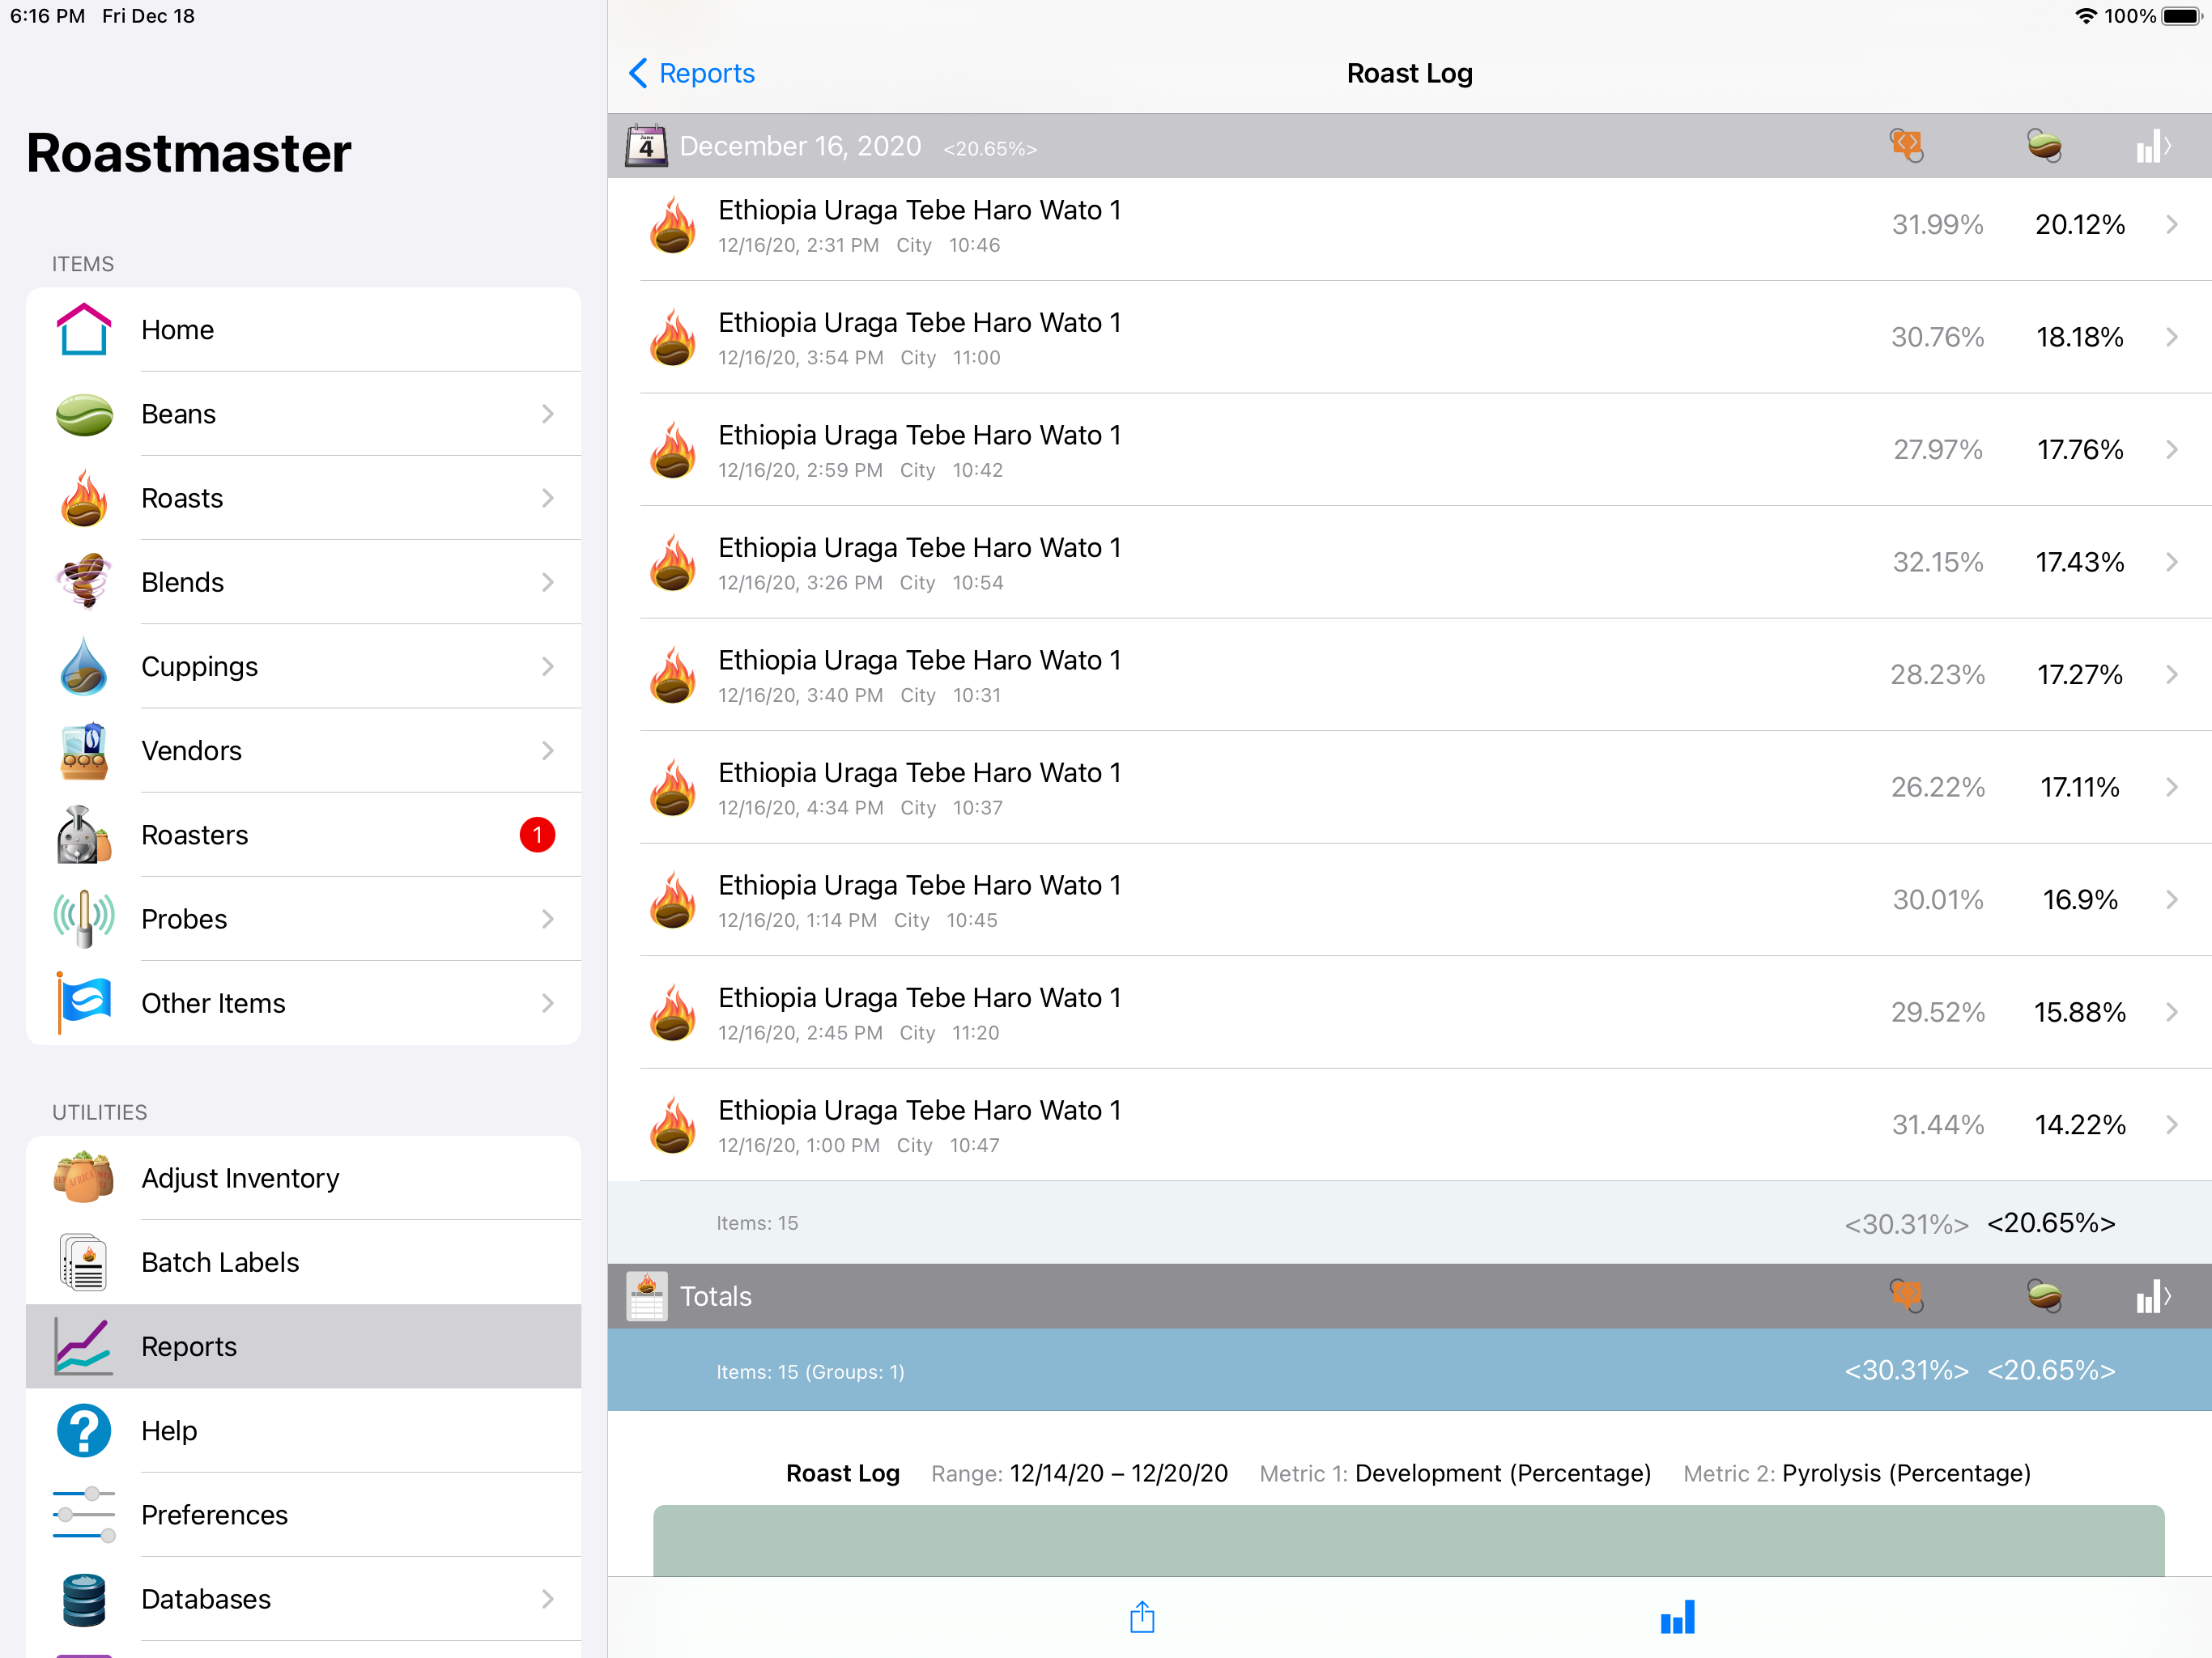Tap the orange development metric icon in date header
The height and width of the screenshot is (1658, 2212).
tap(1906, 146)
